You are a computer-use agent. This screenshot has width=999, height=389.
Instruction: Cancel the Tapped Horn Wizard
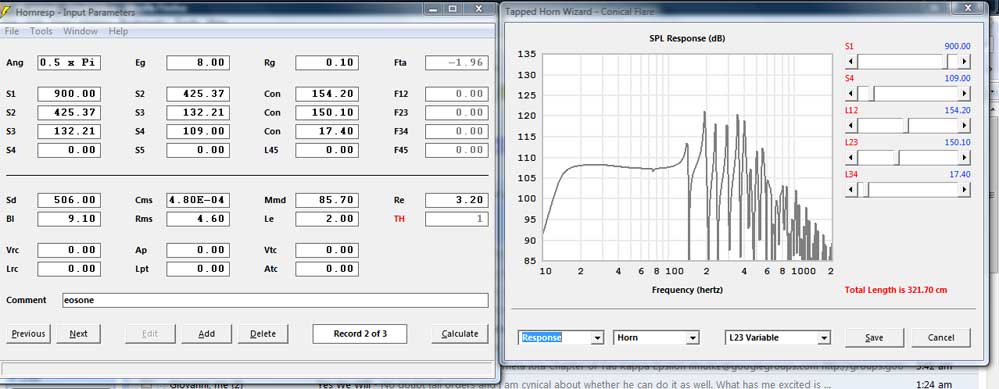[x=941, y=337]
